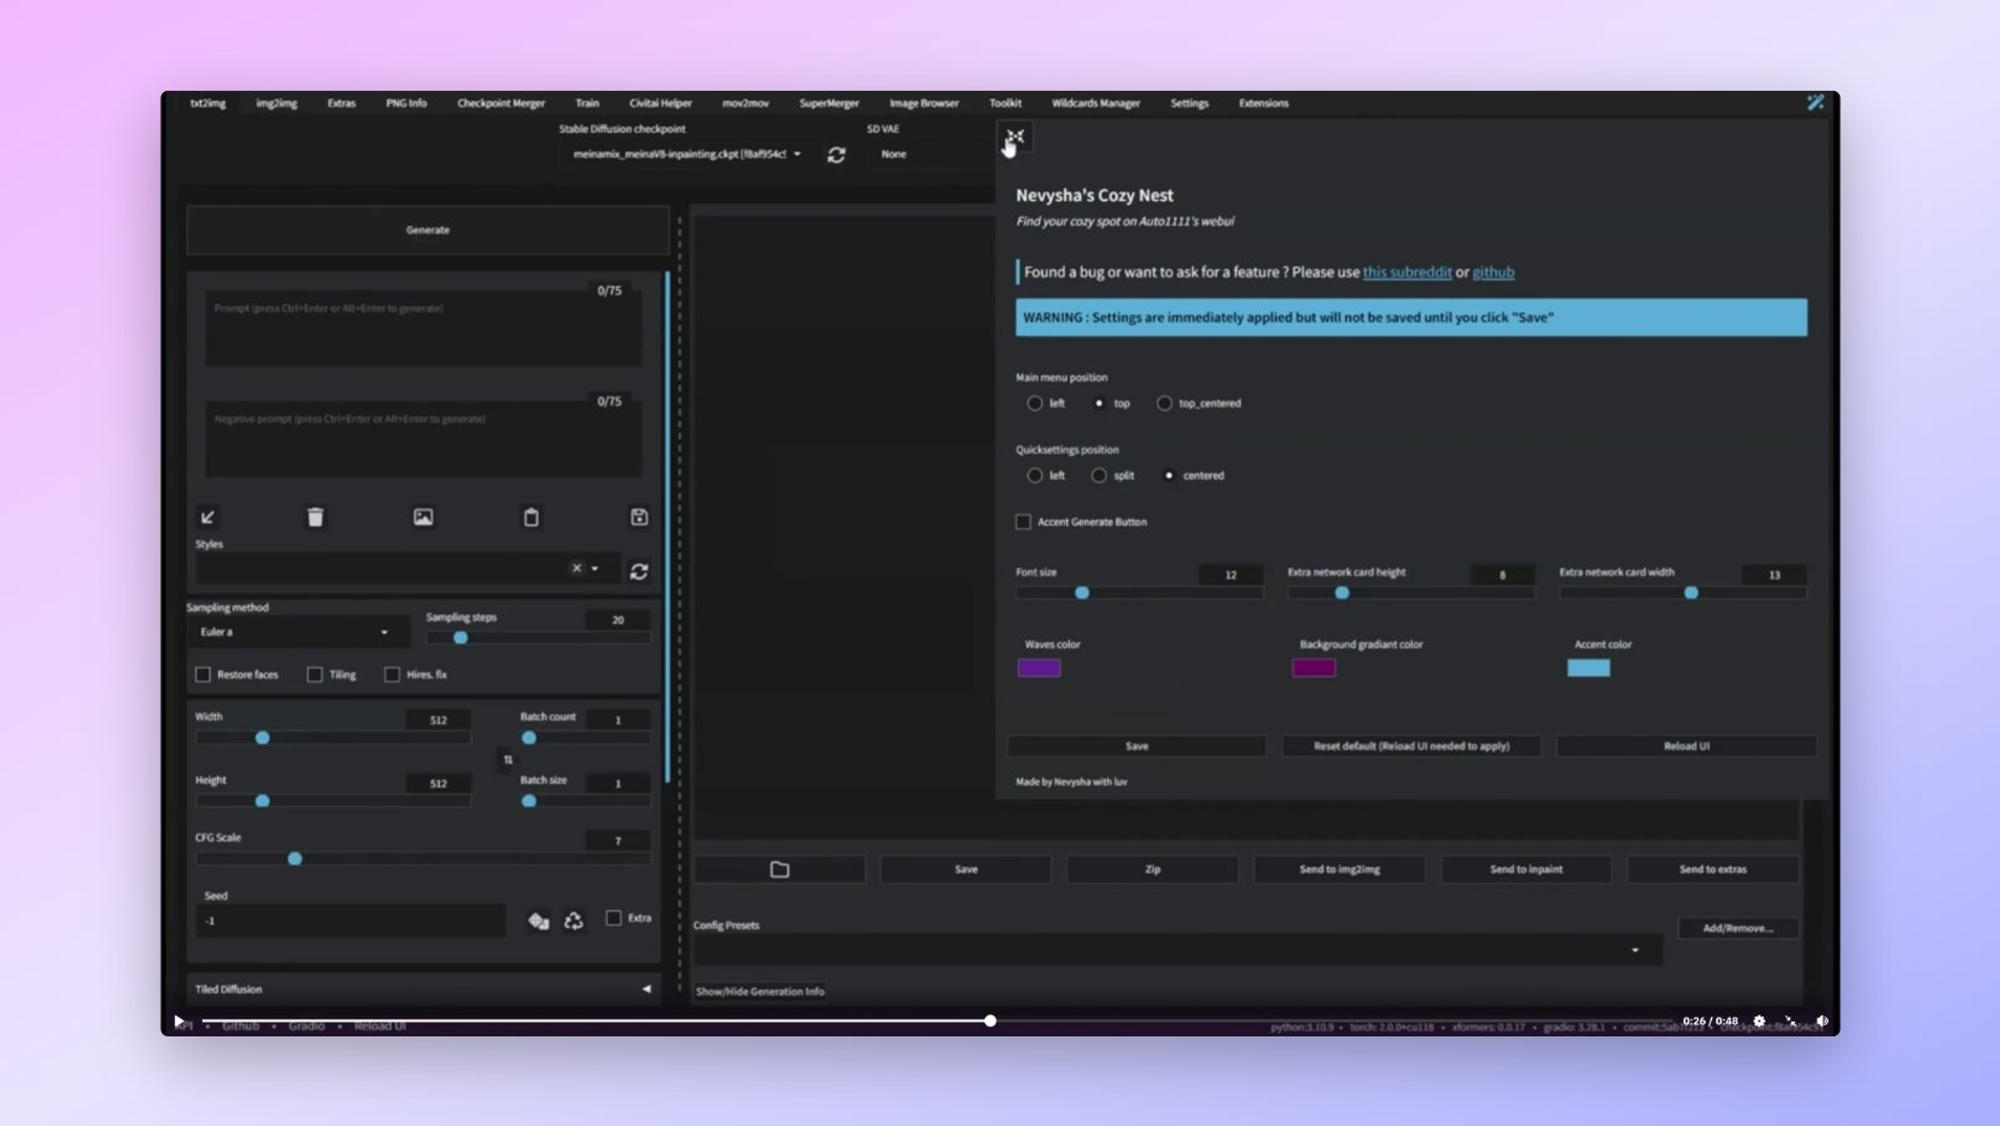Read generation parameters arrow icon below prompt
2000x1126 pixels.
pos(207,517)
